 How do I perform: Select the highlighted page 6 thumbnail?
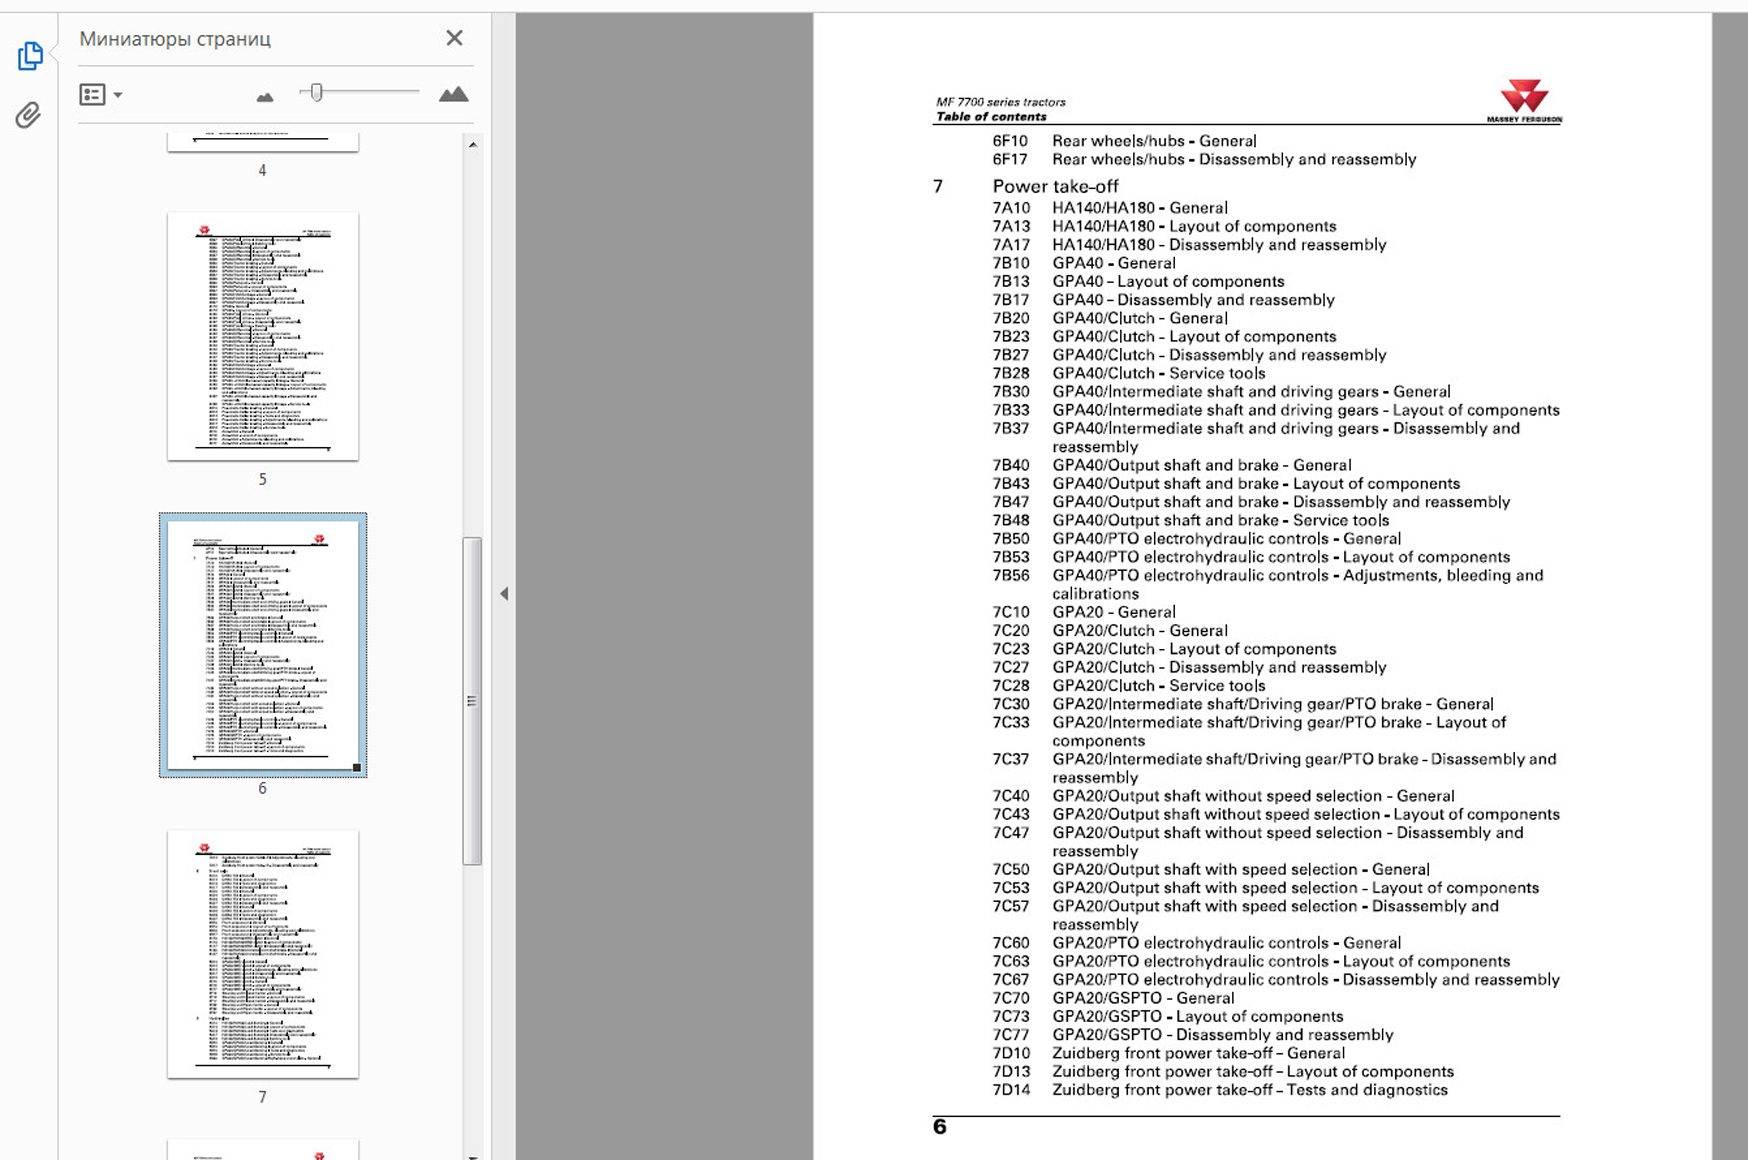[262, 644]
